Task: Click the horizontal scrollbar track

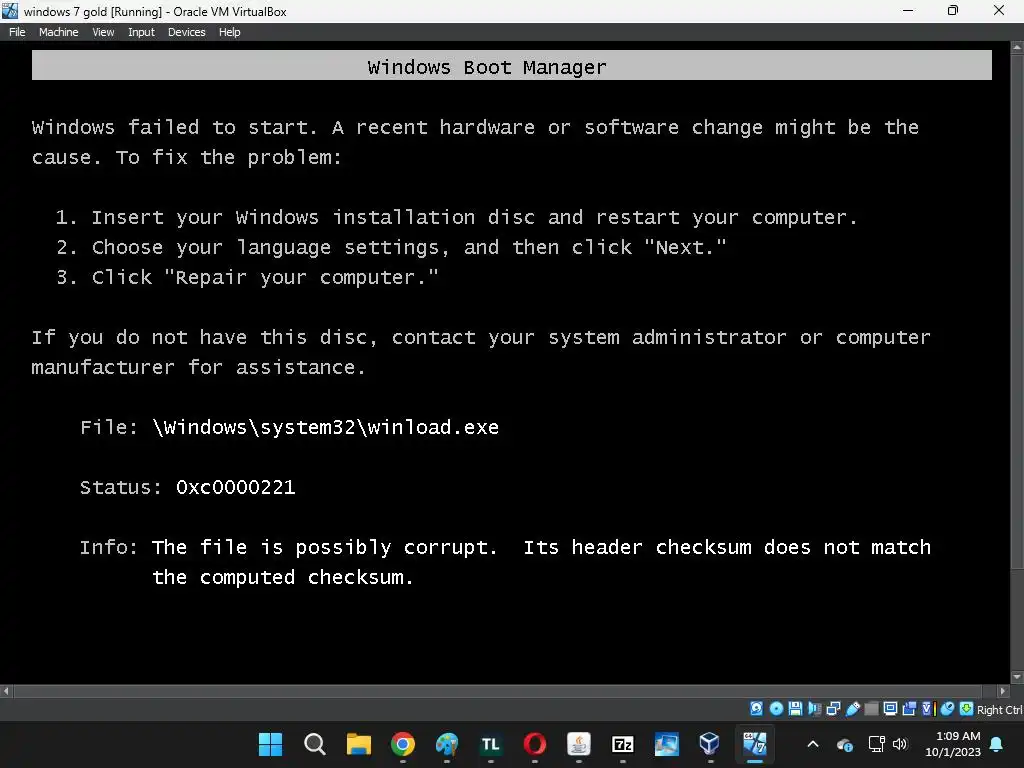Action: 505,690
